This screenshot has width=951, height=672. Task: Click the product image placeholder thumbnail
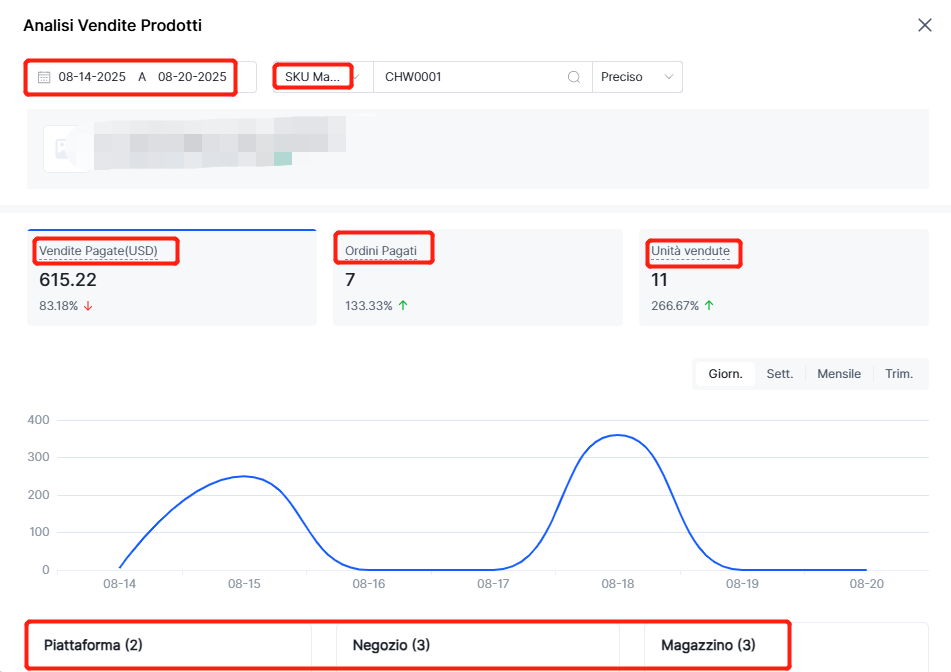[66, 150]
